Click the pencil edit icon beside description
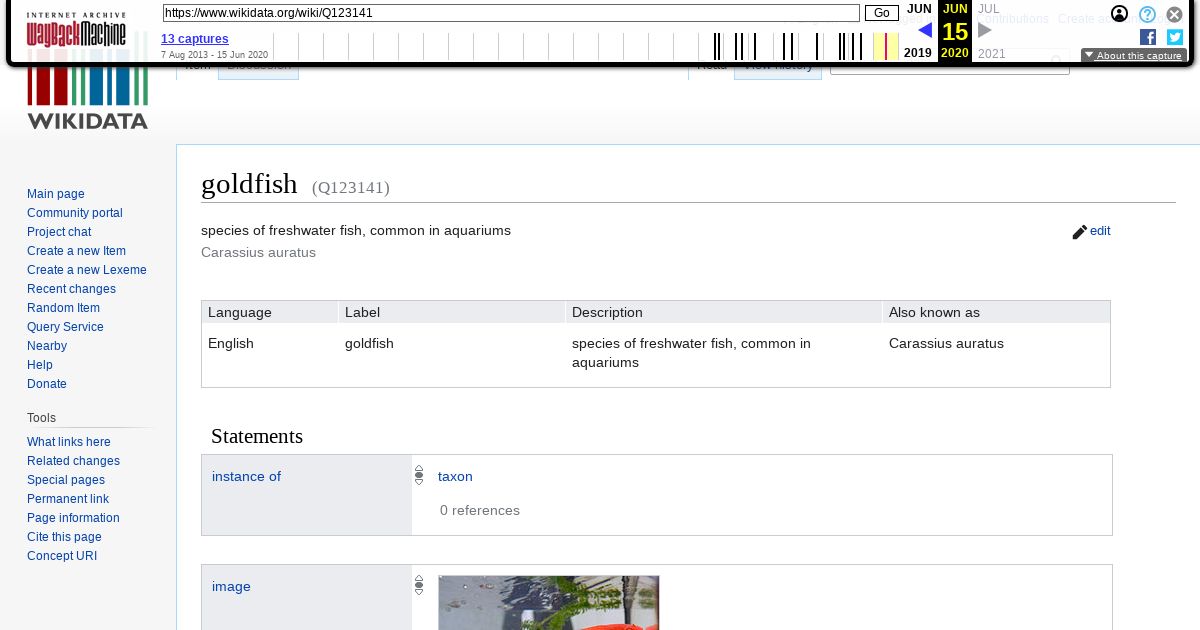 (1079, 232)
